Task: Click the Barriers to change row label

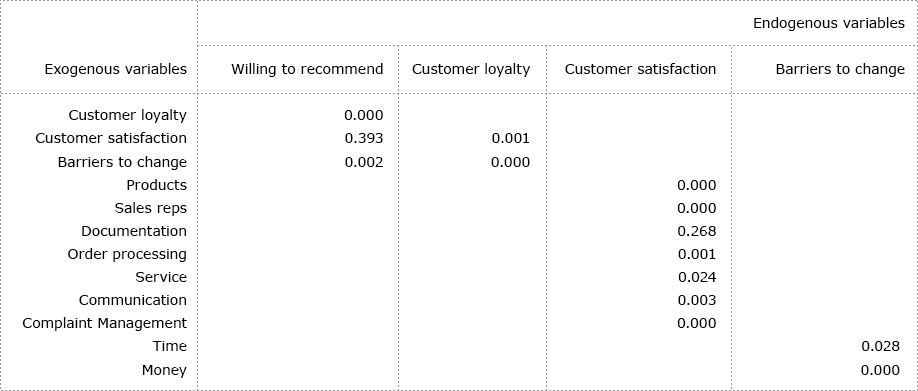Action: [122, 162]
